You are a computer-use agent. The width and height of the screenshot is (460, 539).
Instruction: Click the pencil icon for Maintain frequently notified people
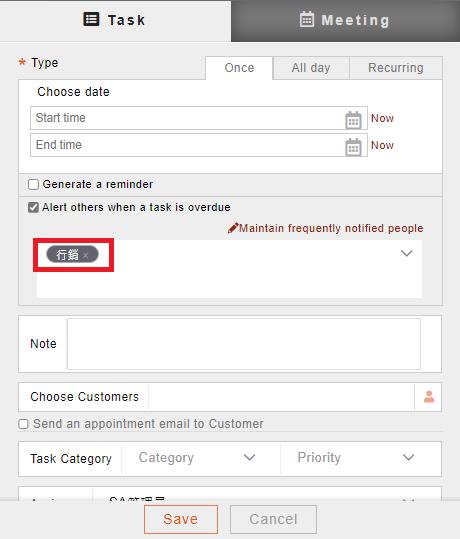coord(233,228)
